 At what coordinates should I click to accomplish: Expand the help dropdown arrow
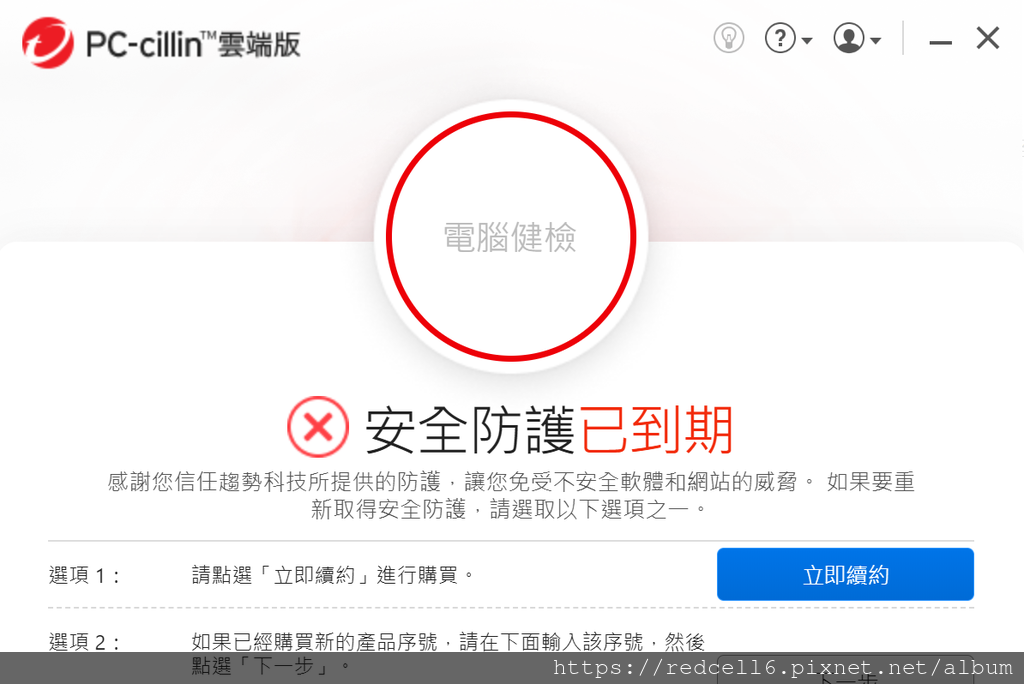point(807,41)
